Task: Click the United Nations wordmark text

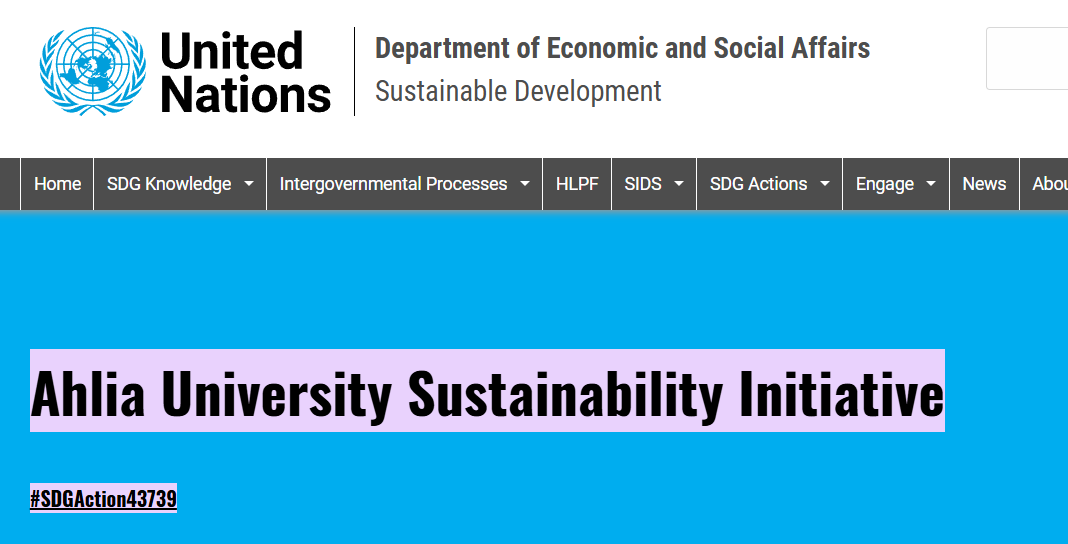Action: tap(245, 72)
